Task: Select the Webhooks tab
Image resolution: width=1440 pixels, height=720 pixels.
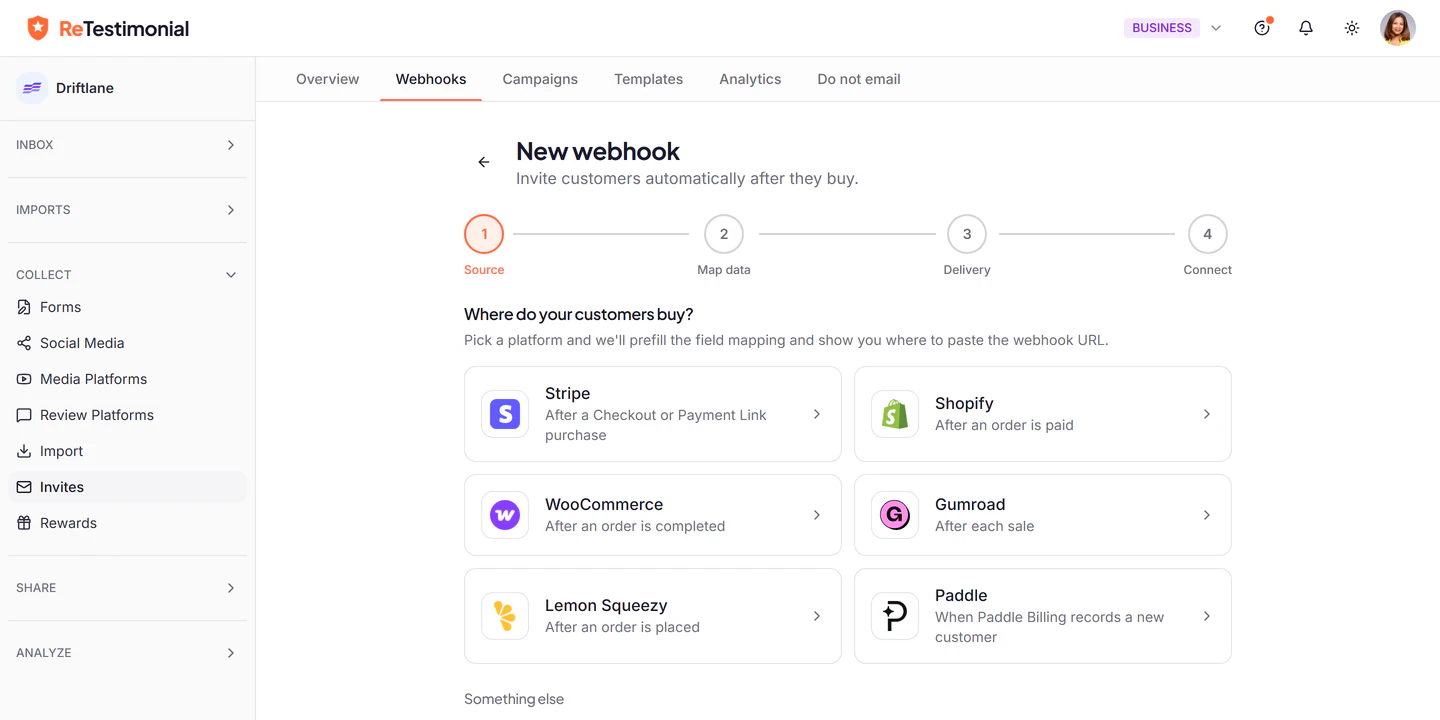Action: click(431, 79)
